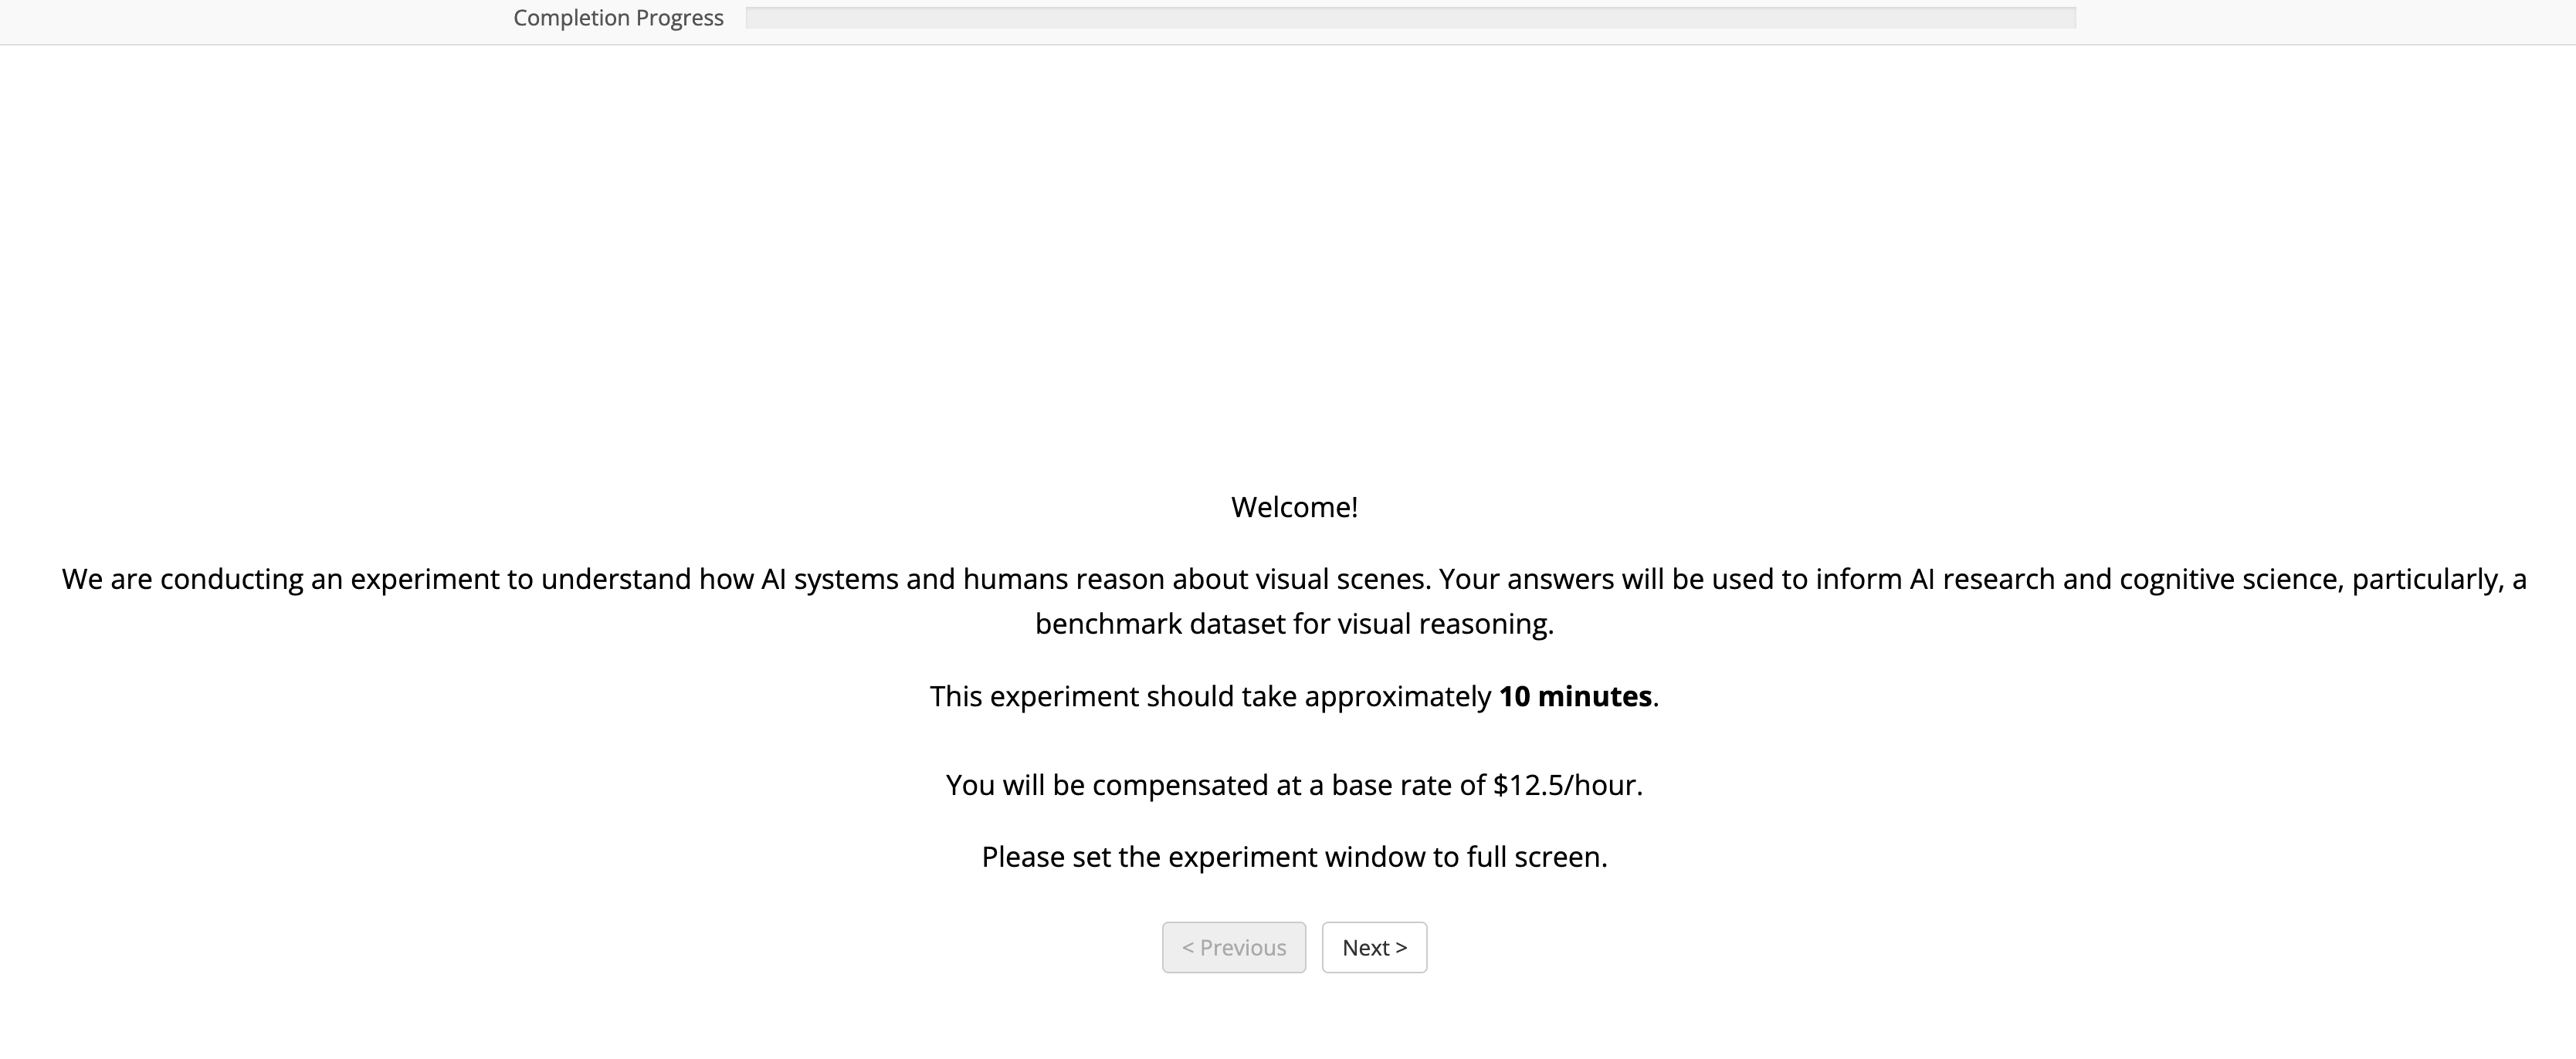This screenshot has height=1059, width=2576.
Task: Click This experiment should take approximately text
Action: click(x=1210, y=696)
